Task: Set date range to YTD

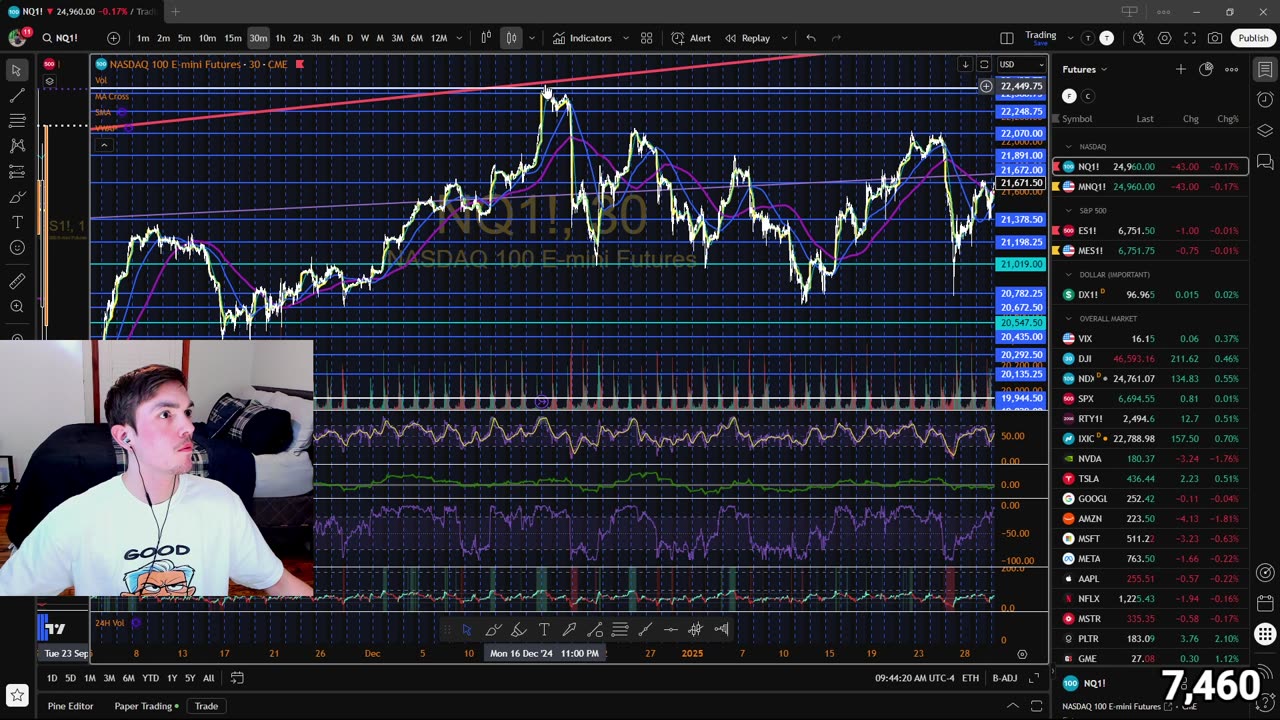Action: coord(150,678)
